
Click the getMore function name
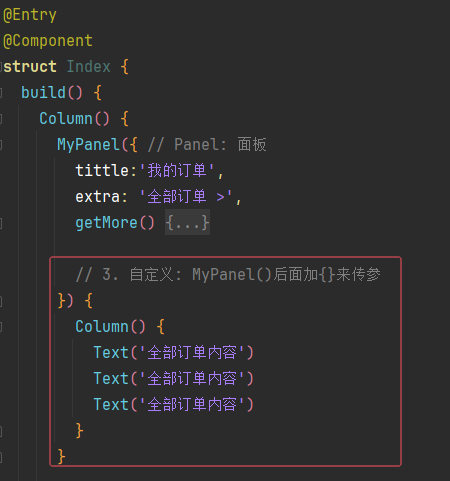(x=106, y=223)
